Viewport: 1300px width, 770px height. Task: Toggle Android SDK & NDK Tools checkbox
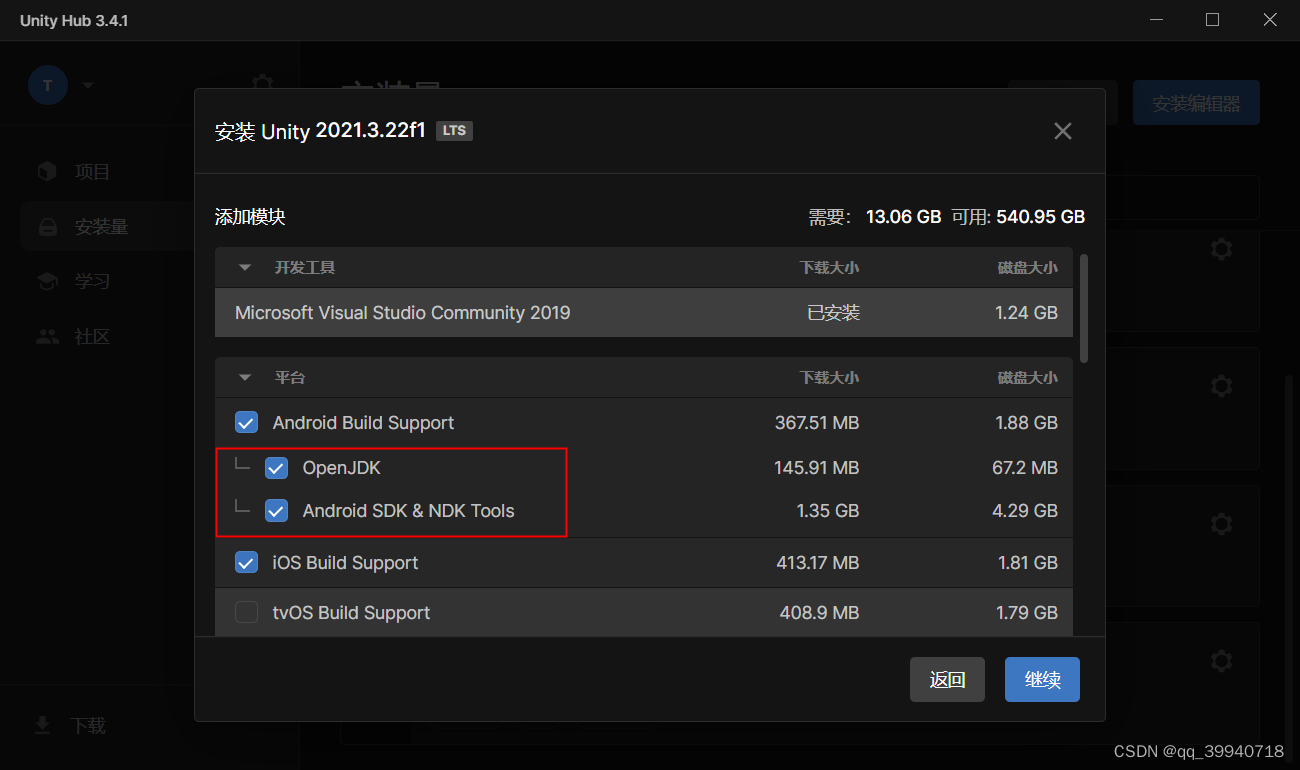[x=276, y=511]
